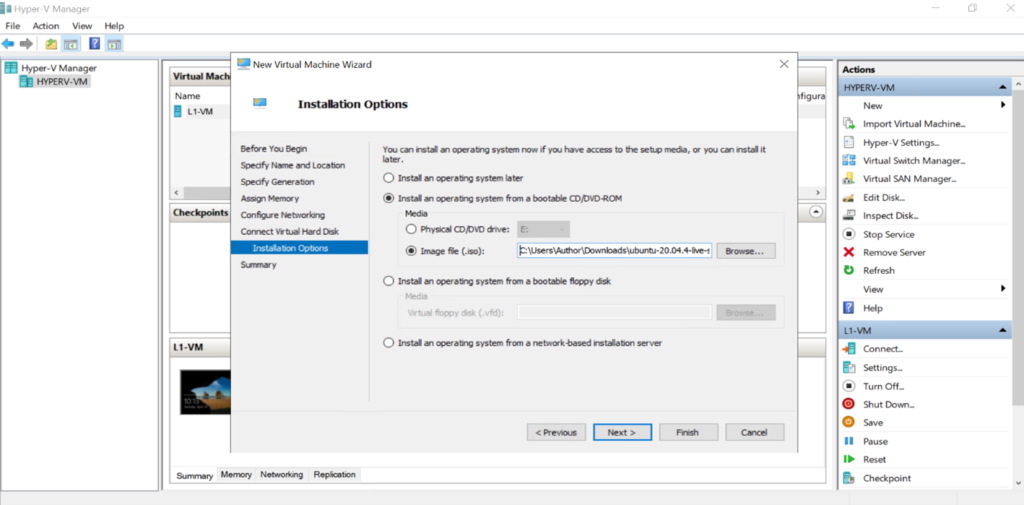Click the Turn Off icon
Image resolution: width=1024 pixels, height=505 pixels.
[x=849, y=386]
